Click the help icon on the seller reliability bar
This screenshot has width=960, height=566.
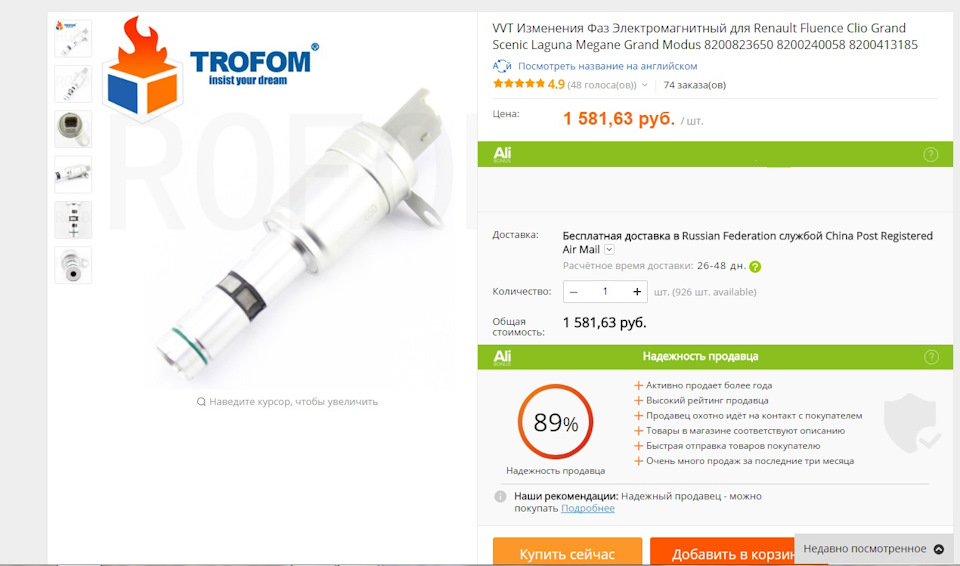tap(931, 357)
